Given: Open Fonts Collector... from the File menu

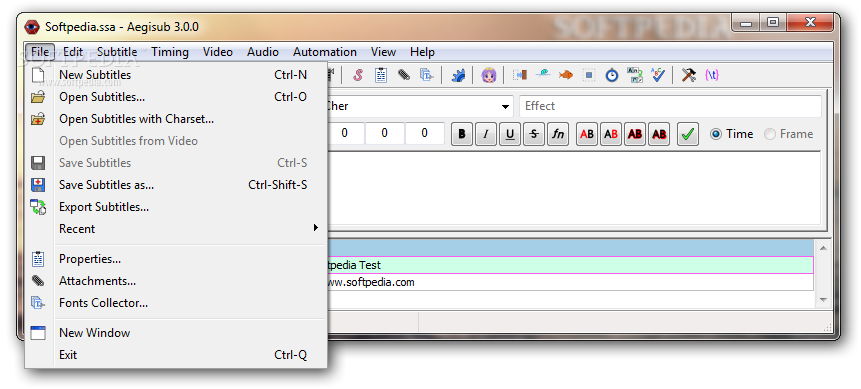Looking at the screenshot, I should pyautogui.click(x=176, y=303).
